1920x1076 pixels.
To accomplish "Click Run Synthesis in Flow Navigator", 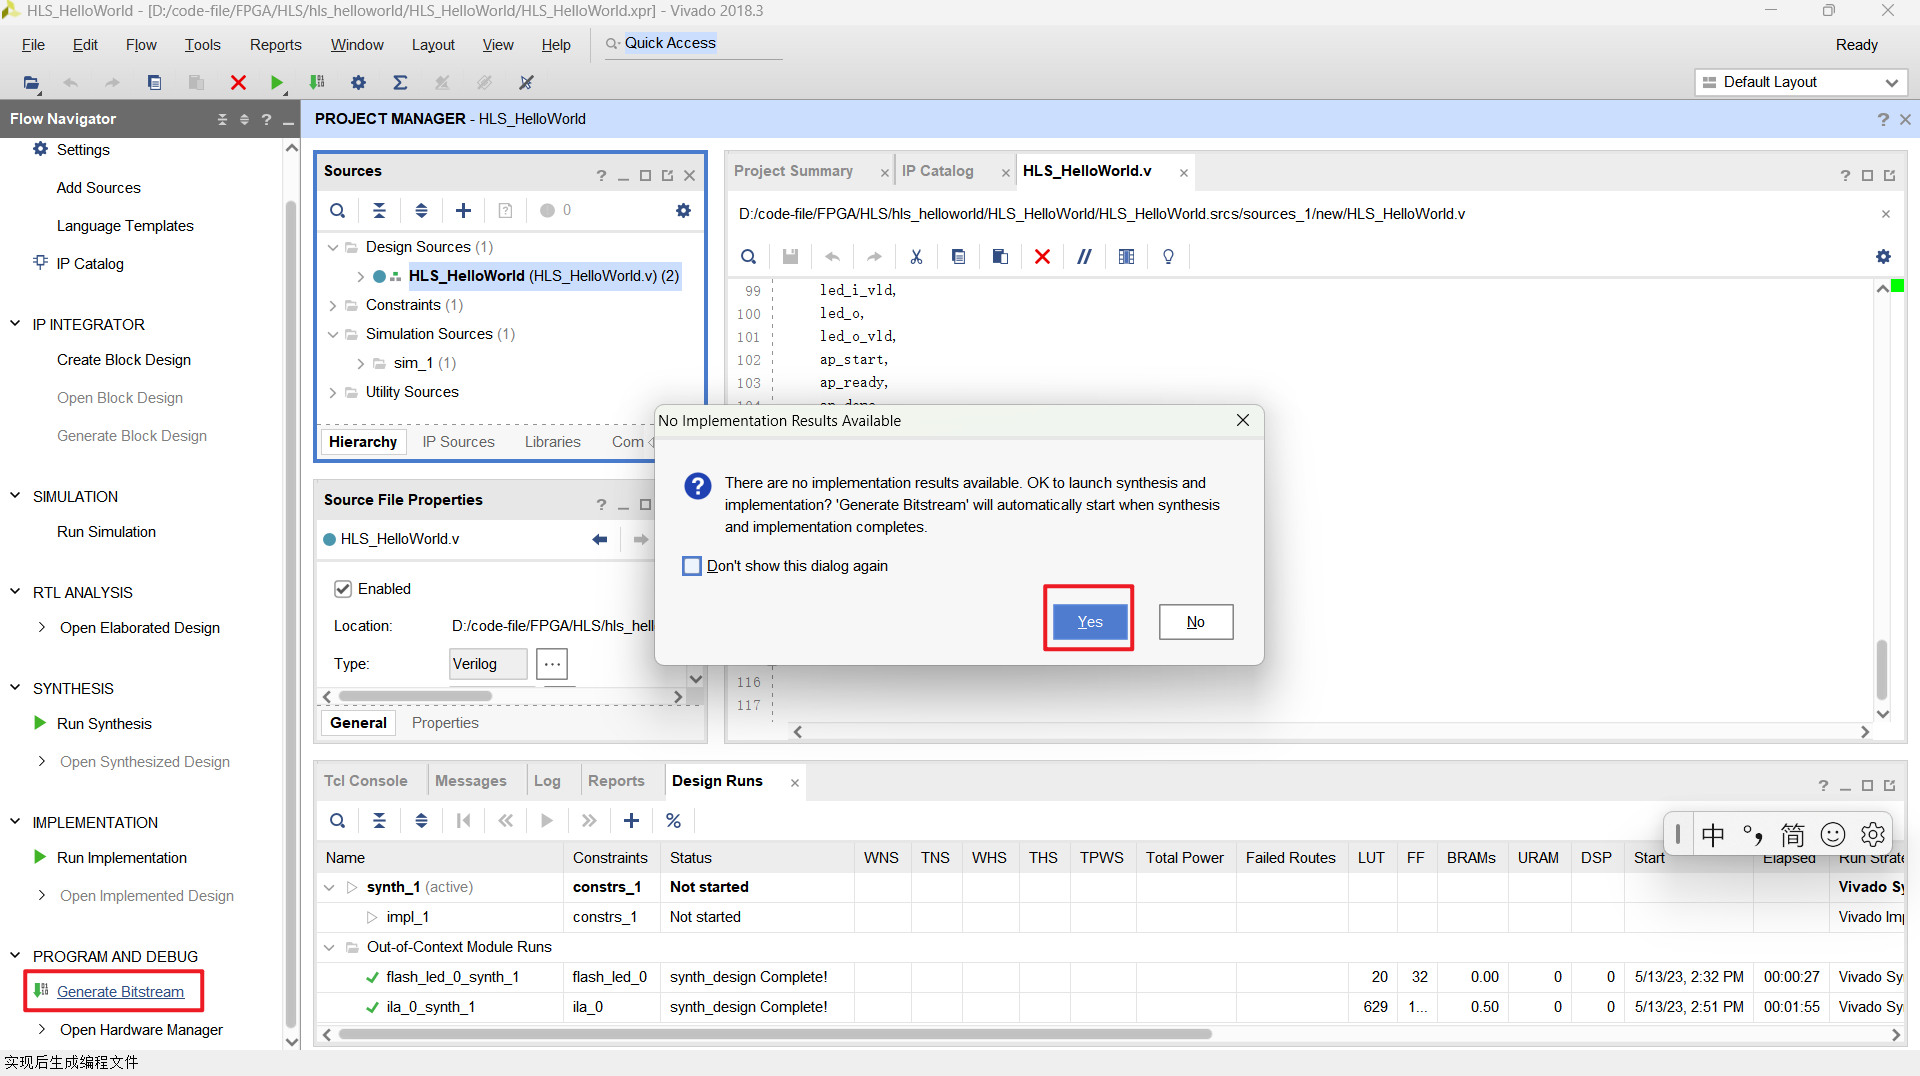I will point(104,724).
